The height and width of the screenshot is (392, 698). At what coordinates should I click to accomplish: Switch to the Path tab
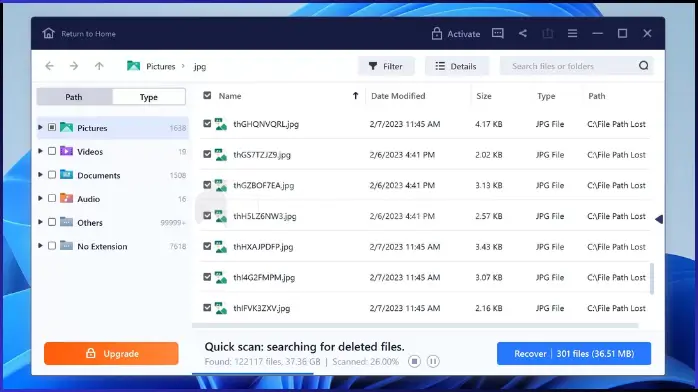(74, 97)
